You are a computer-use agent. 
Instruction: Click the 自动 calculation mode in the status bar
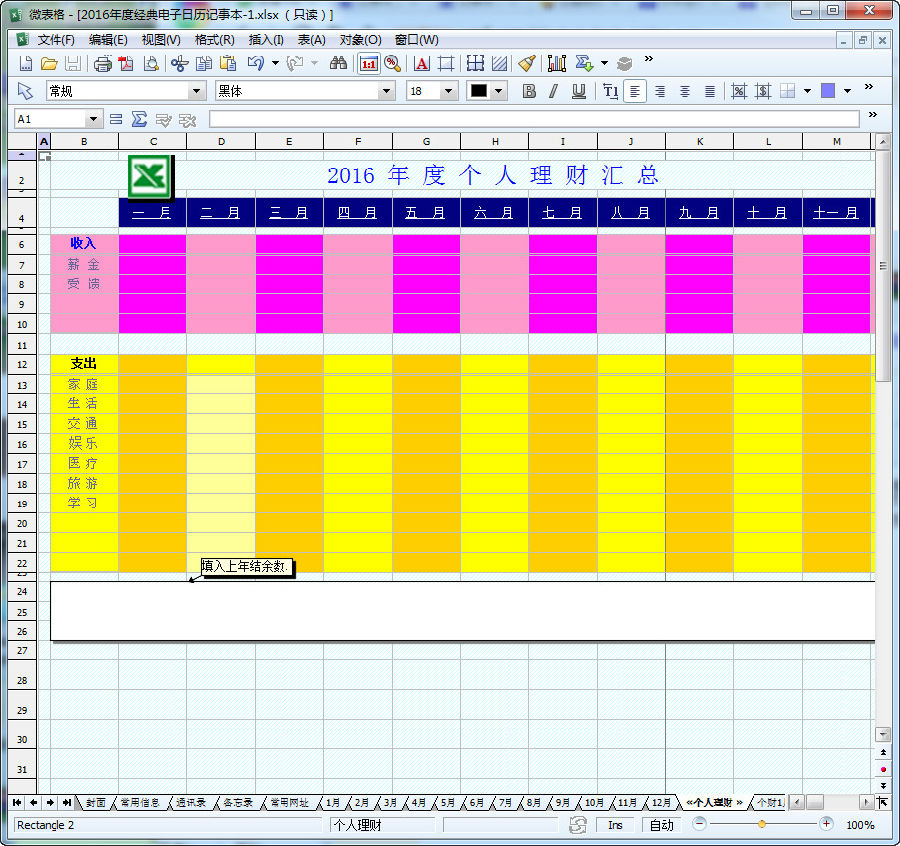[661, 825]
